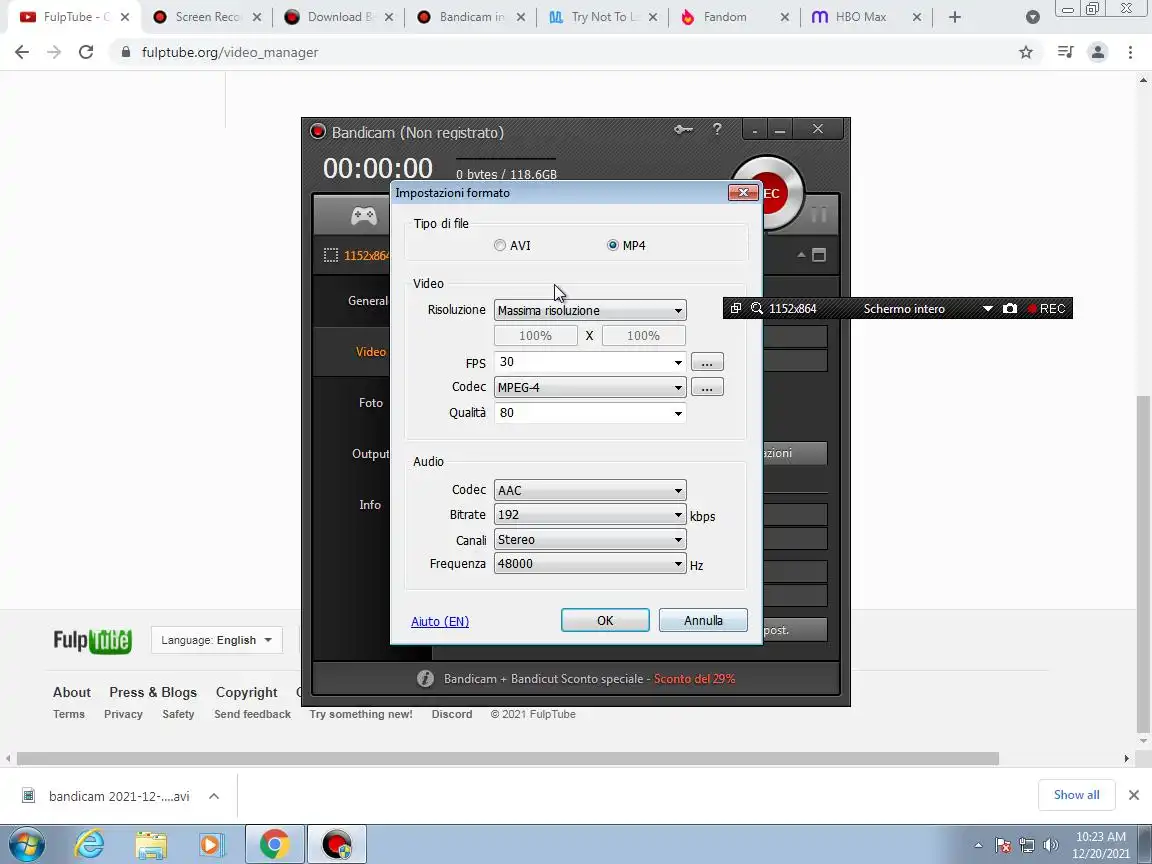Click the horizontal page scrollbar
This screenshot has height=864, width=1152.
click(x=508, y=758)
